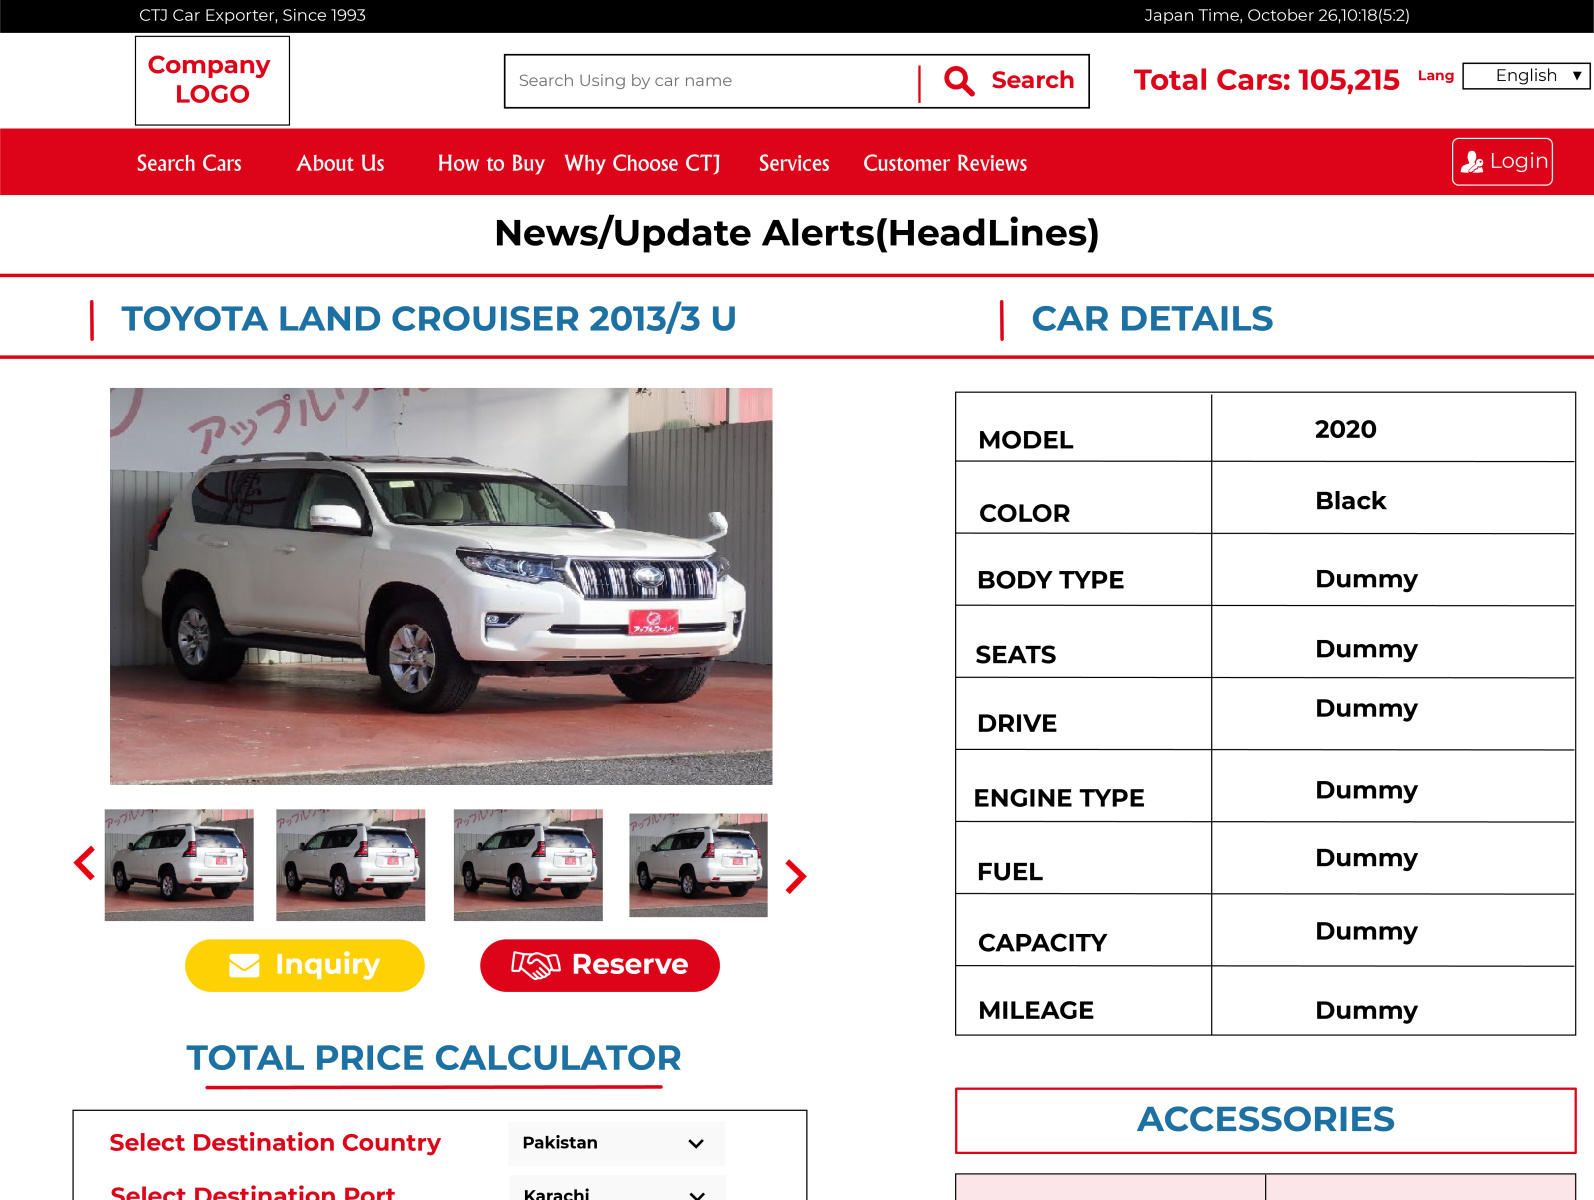Go to previous thumbnails with left arrow
Image resolution: width=1594 pixels, height=1200 pixels.
pyautogui.click(x=85, y=863)
